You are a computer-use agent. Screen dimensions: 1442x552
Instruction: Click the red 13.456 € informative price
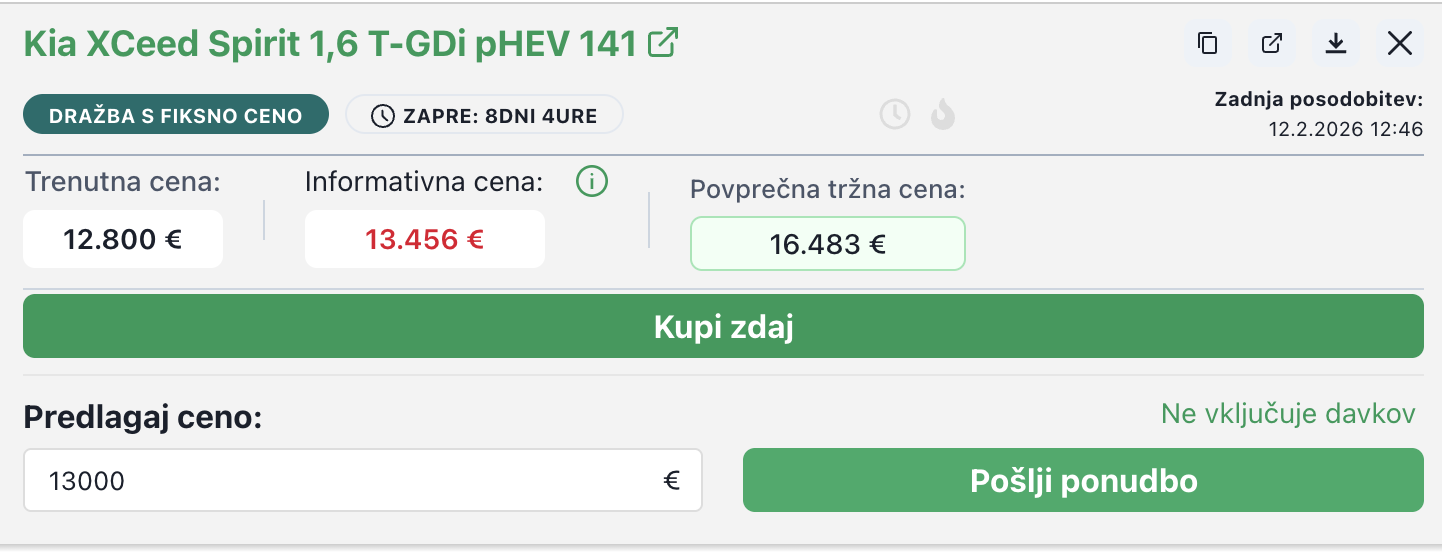click(425, 240)
